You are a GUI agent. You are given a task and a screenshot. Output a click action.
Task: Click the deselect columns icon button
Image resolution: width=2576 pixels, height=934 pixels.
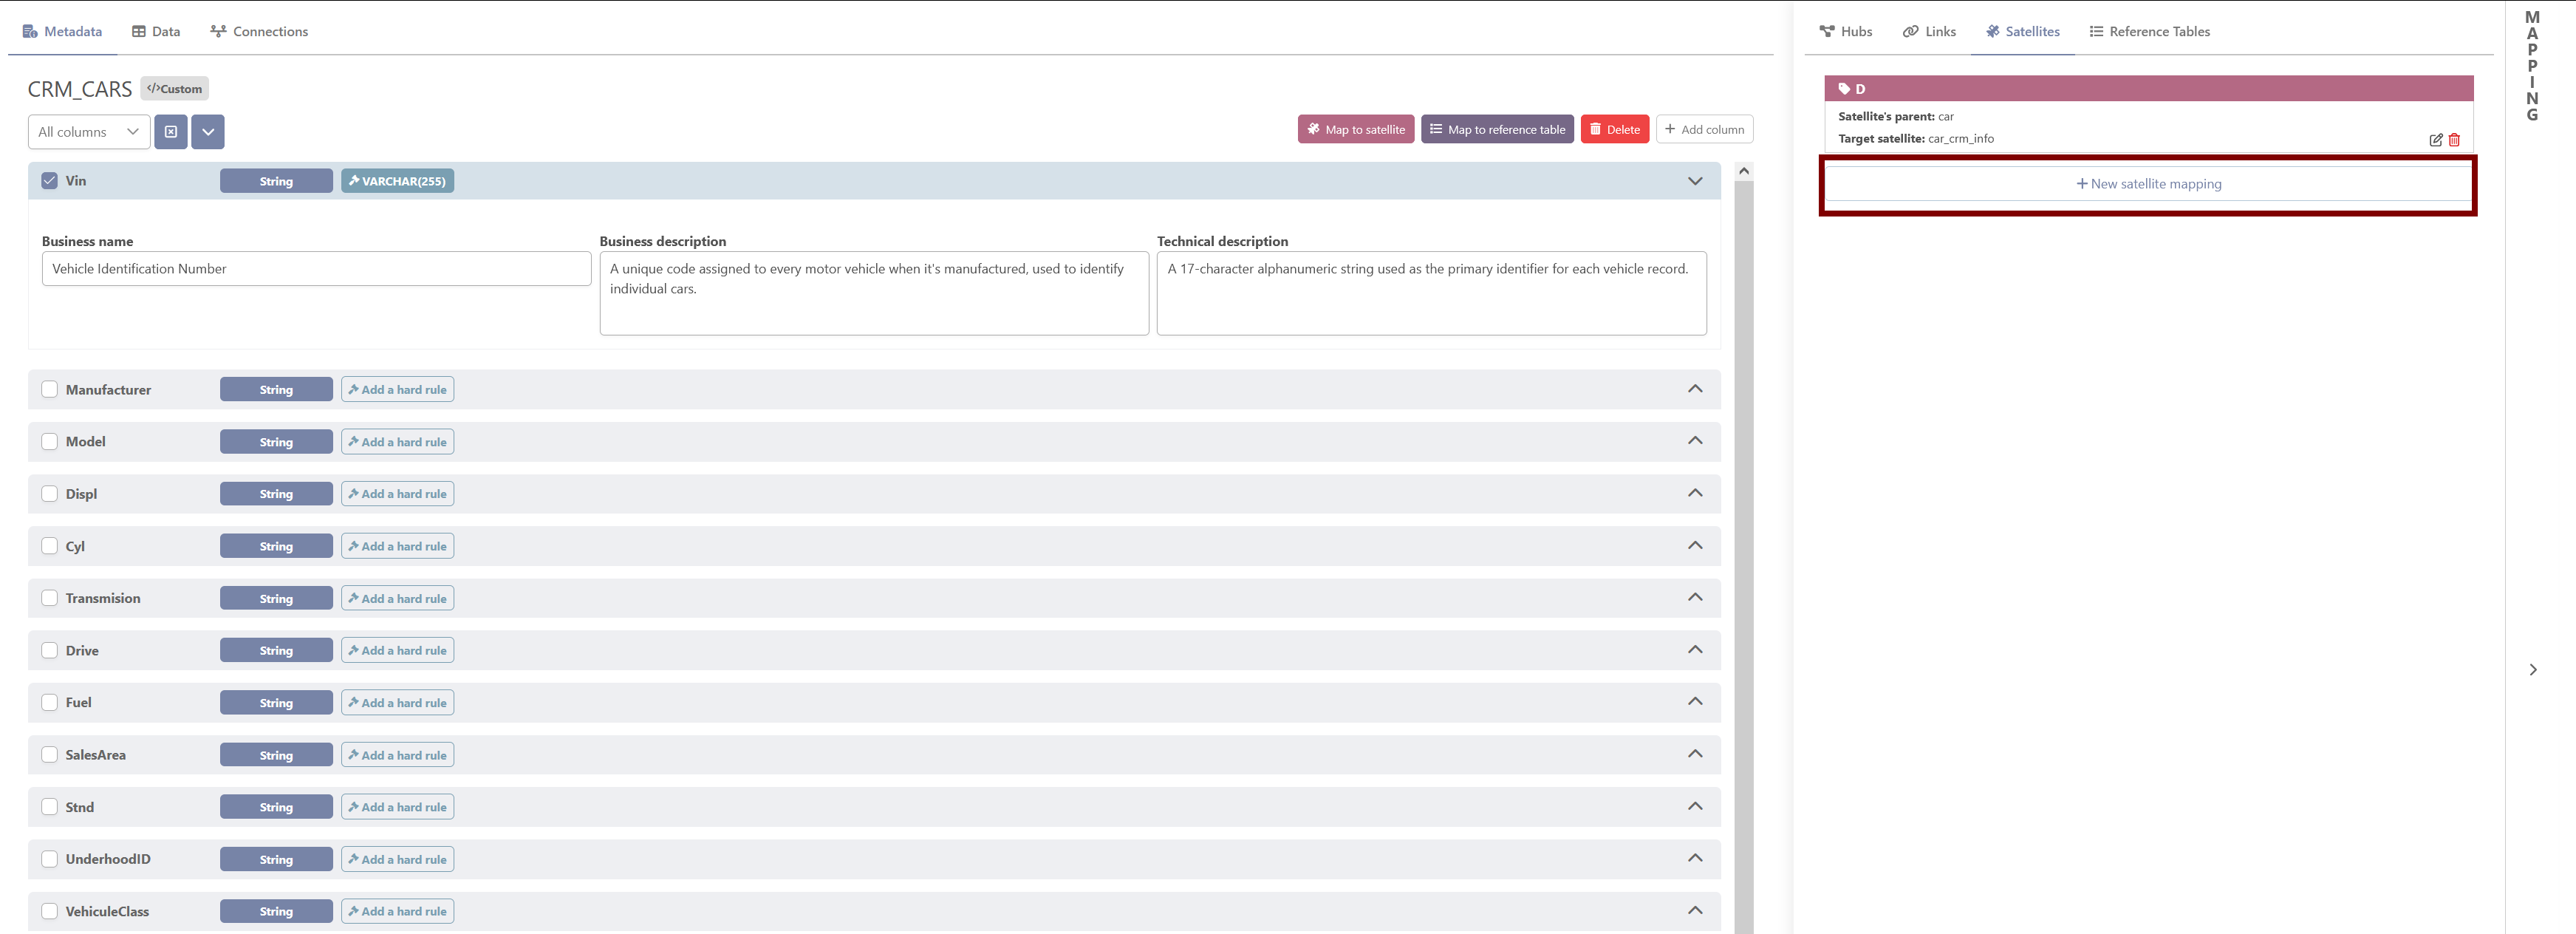pyautogui.click(x=171, y=131)
